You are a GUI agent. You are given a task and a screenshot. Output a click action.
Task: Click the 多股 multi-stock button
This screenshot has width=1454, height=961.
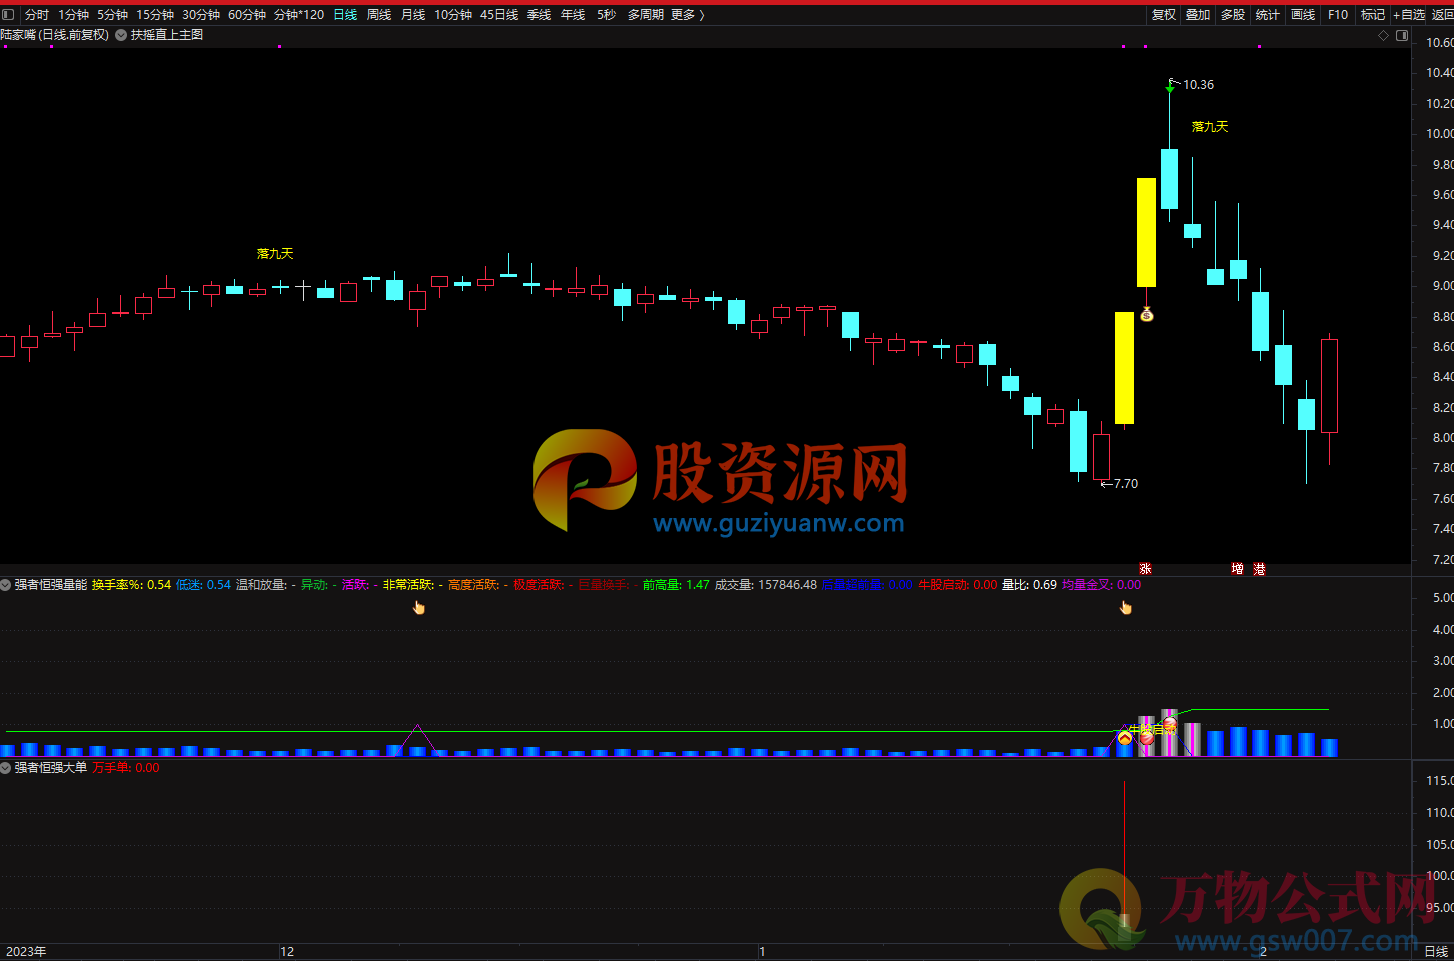click(x=1233, y=14)
